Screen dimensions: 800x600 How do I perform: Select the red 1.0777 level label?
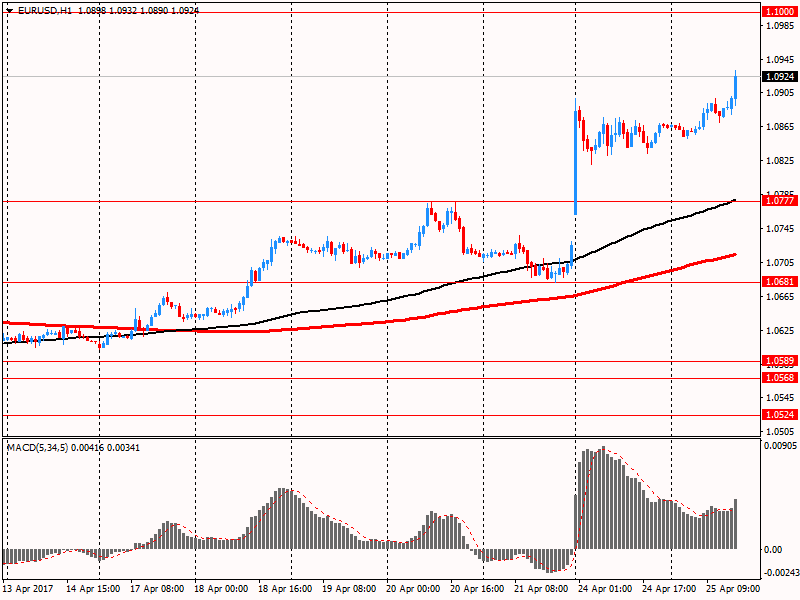coord(780,201)
